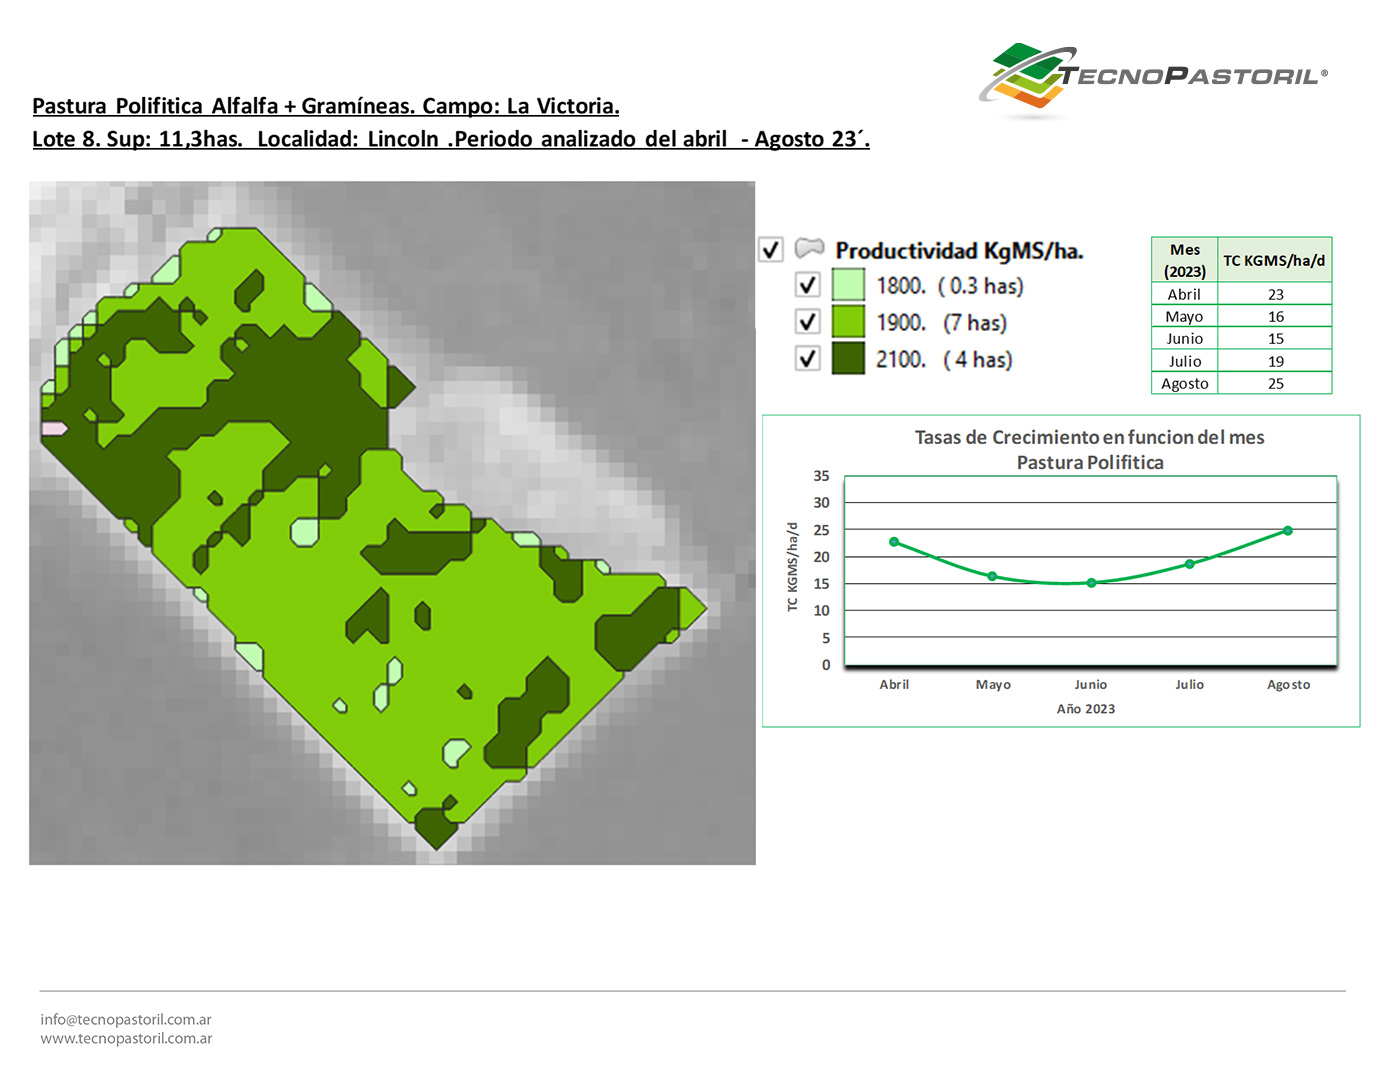Click the Pastura Polifitica report title

pyautogui.click(x=326, y=106)
